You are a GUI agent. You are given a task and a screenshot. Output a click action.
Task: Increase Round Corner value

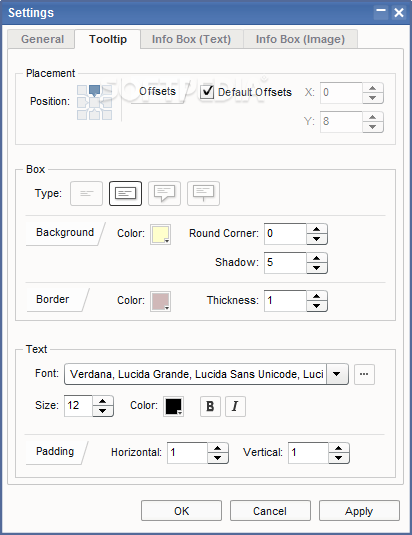coord(317,229)
